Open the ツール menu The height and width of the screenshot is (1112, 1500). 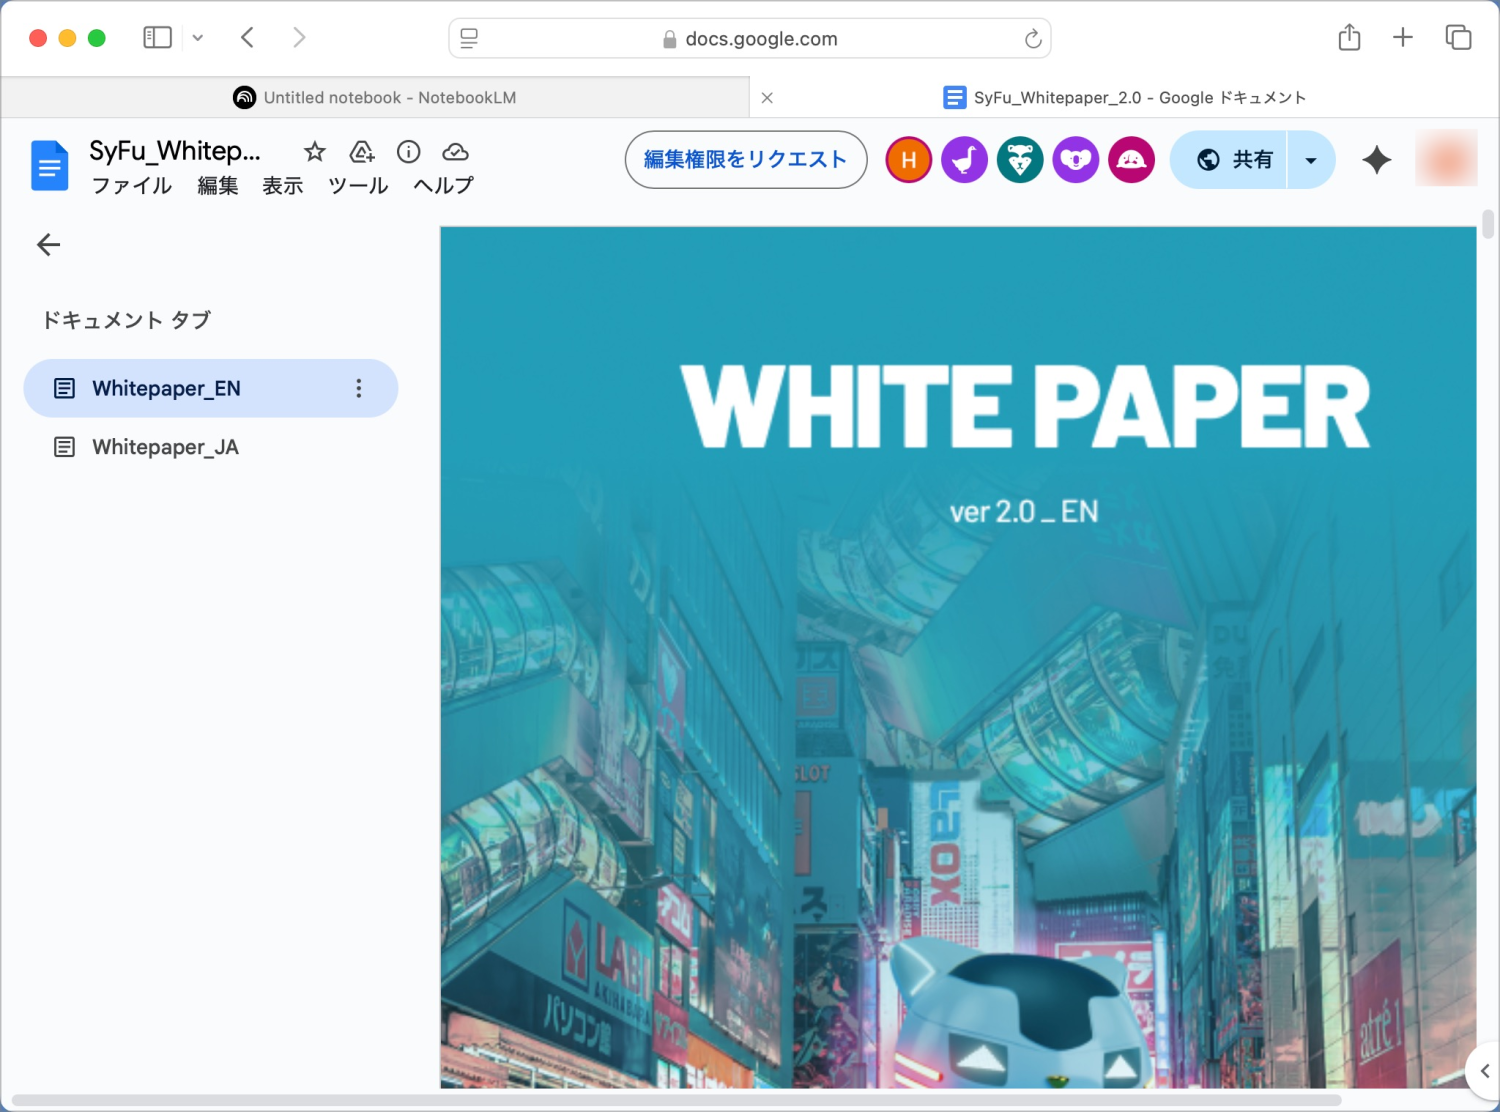pyautogui.click(x=358, y=186)
